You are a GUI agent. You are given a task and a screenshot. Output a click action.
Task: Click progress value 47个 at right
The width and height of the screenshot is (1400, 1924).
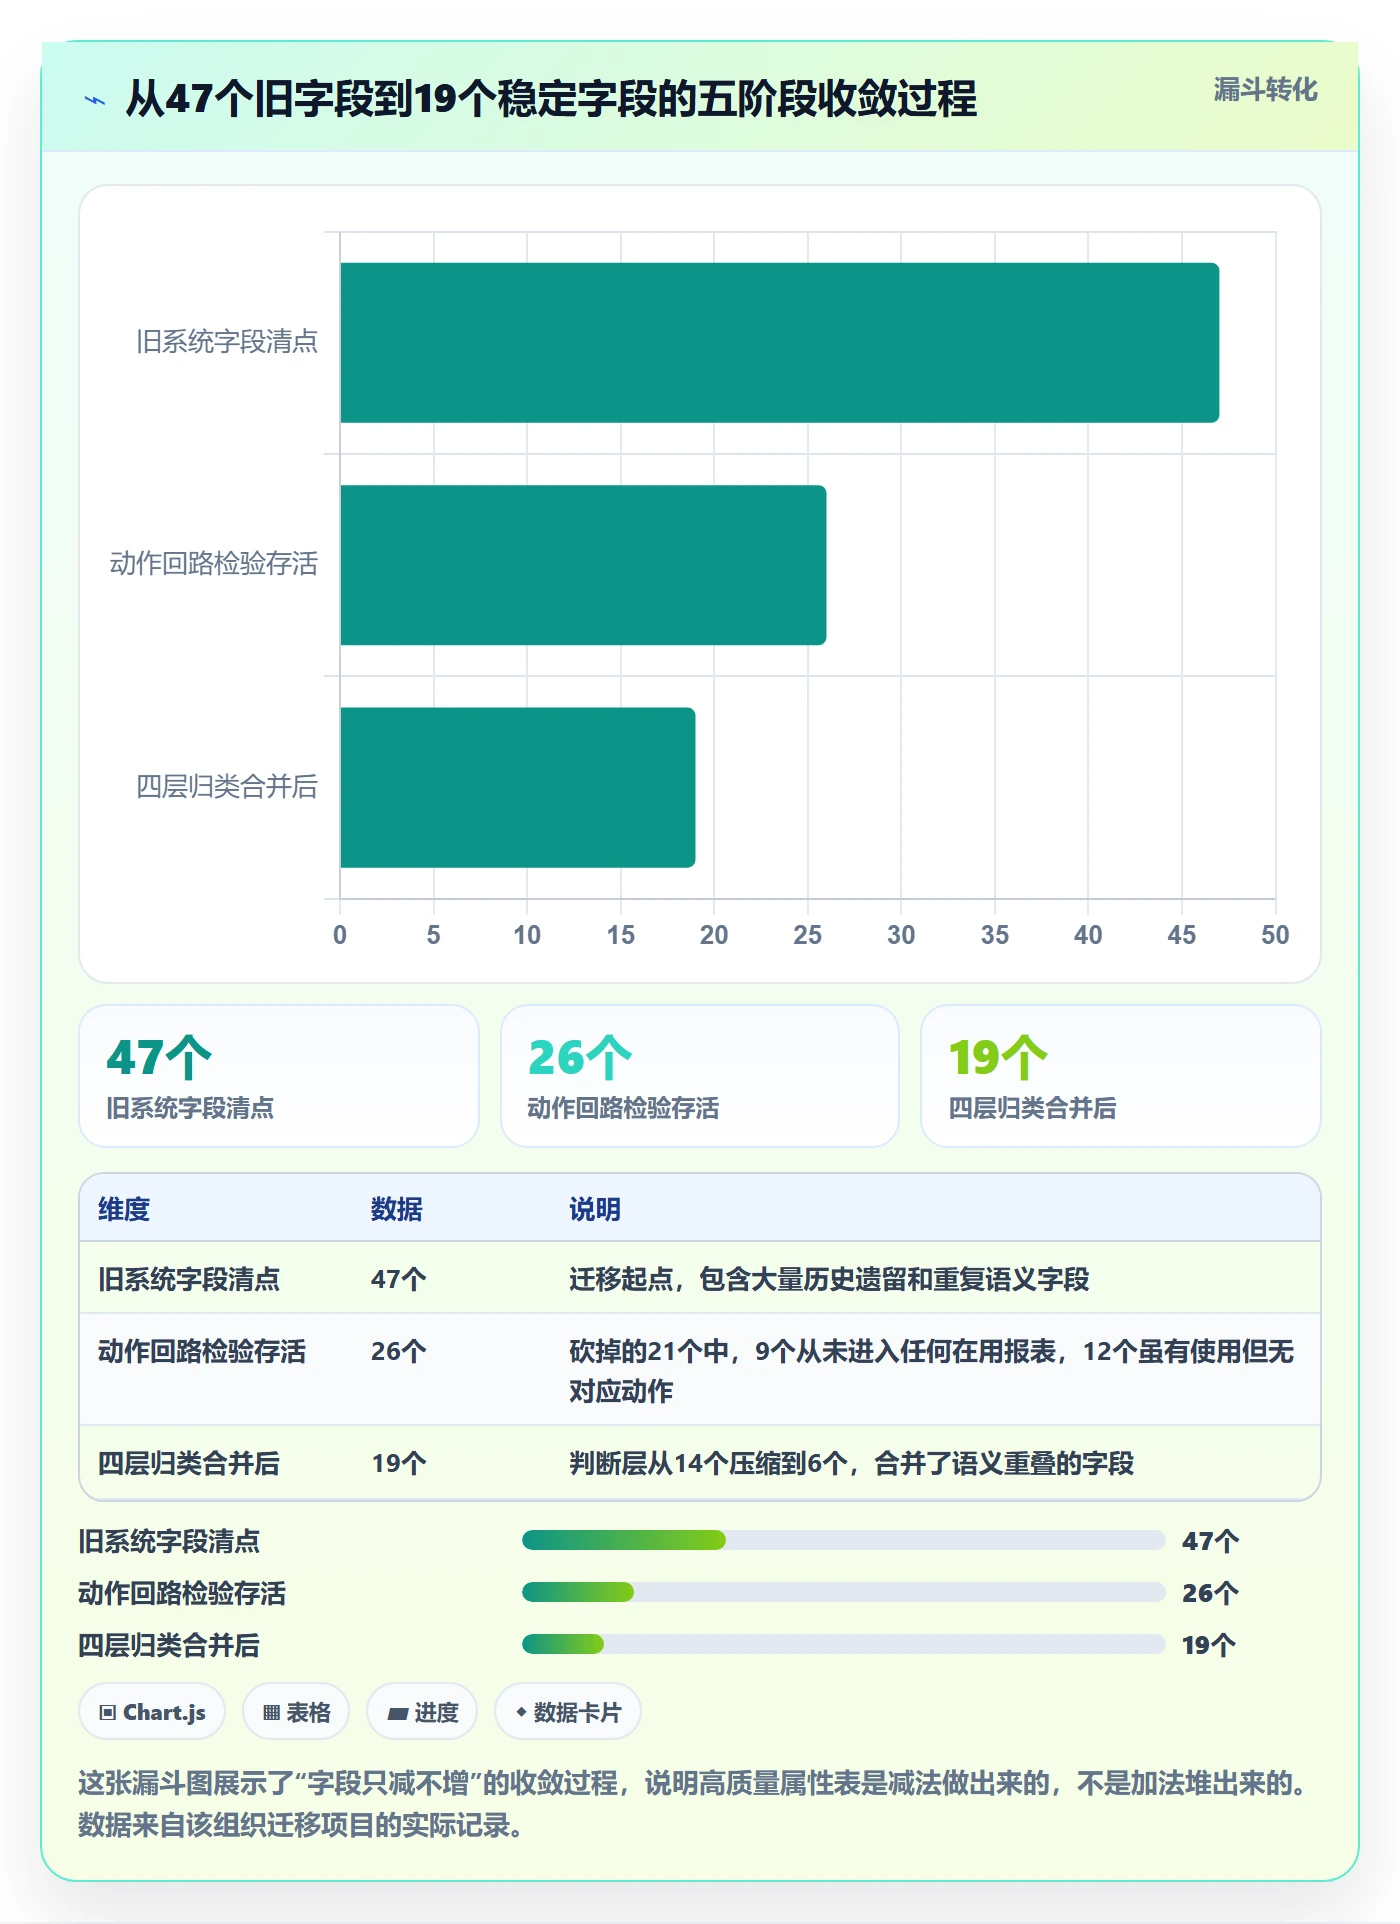point(1210,1541)
